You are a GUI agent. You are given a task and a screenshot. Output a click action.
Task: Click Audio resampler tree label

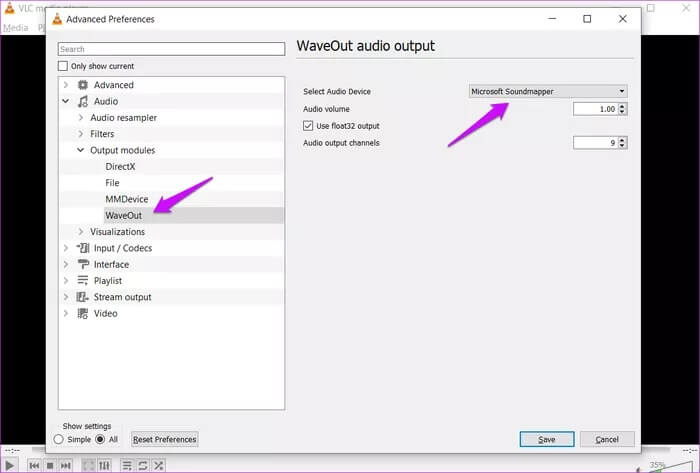tap(124, 117)
